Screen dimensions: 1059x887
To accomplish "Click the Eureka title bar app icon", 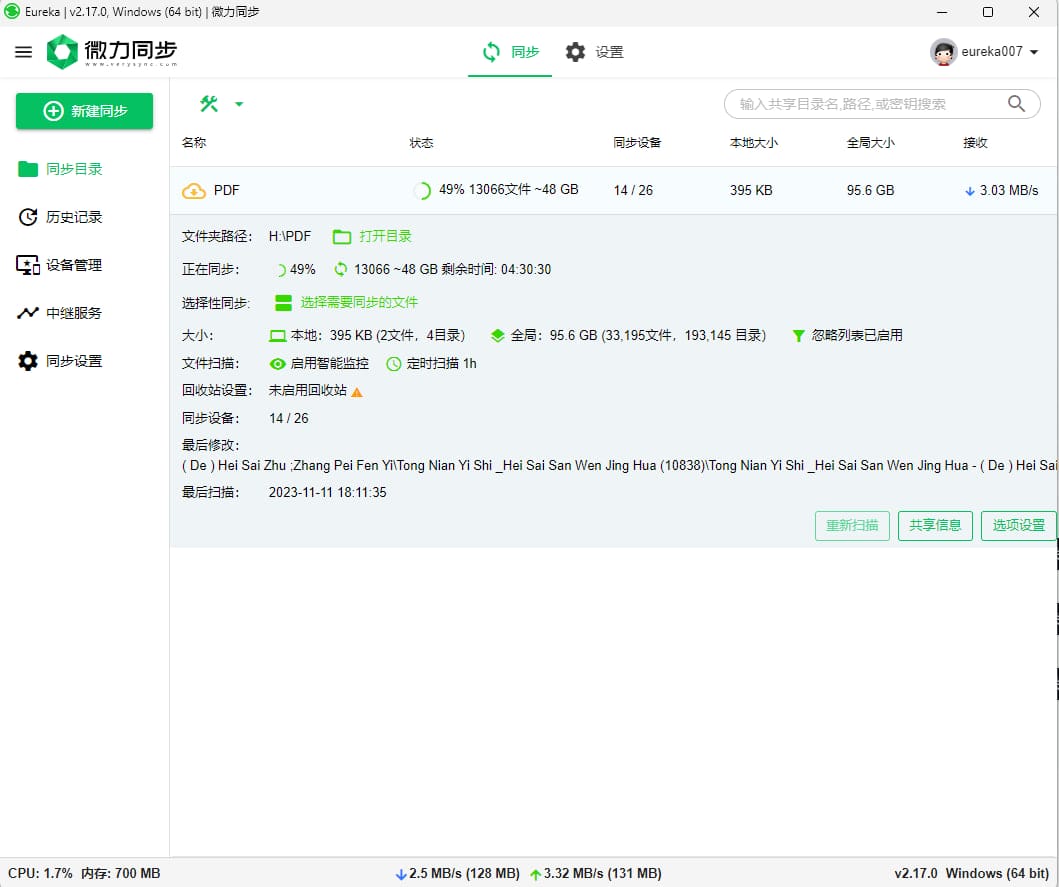I will (x=12, y=11).
